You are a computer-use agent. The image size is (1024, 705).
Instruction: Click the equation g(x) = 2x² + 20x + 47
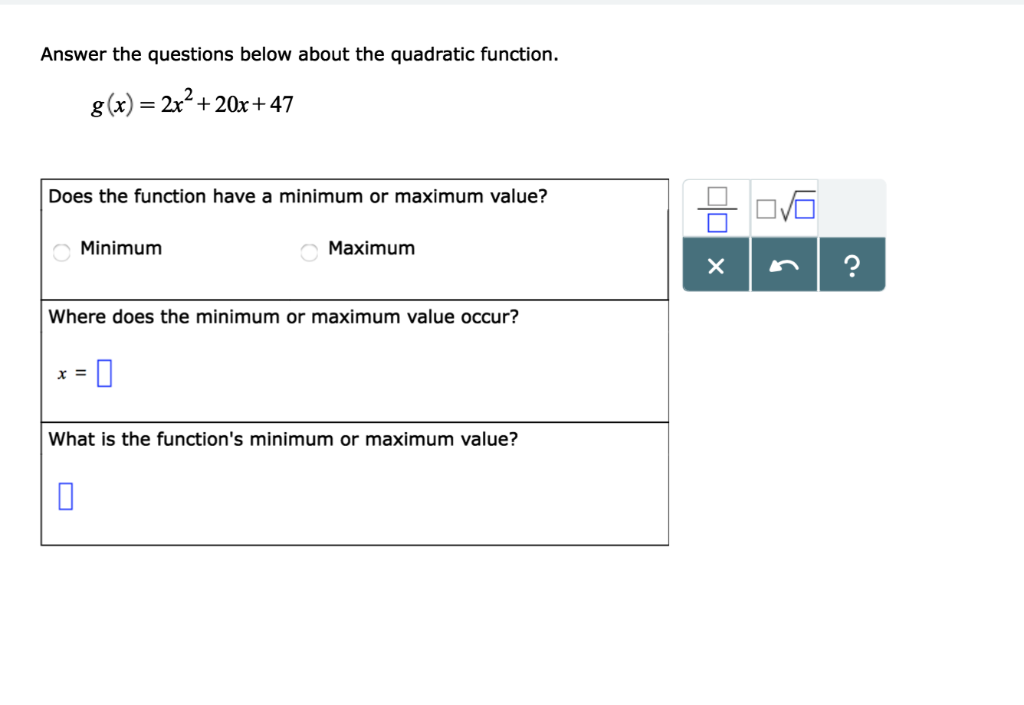tap(190, 102)
